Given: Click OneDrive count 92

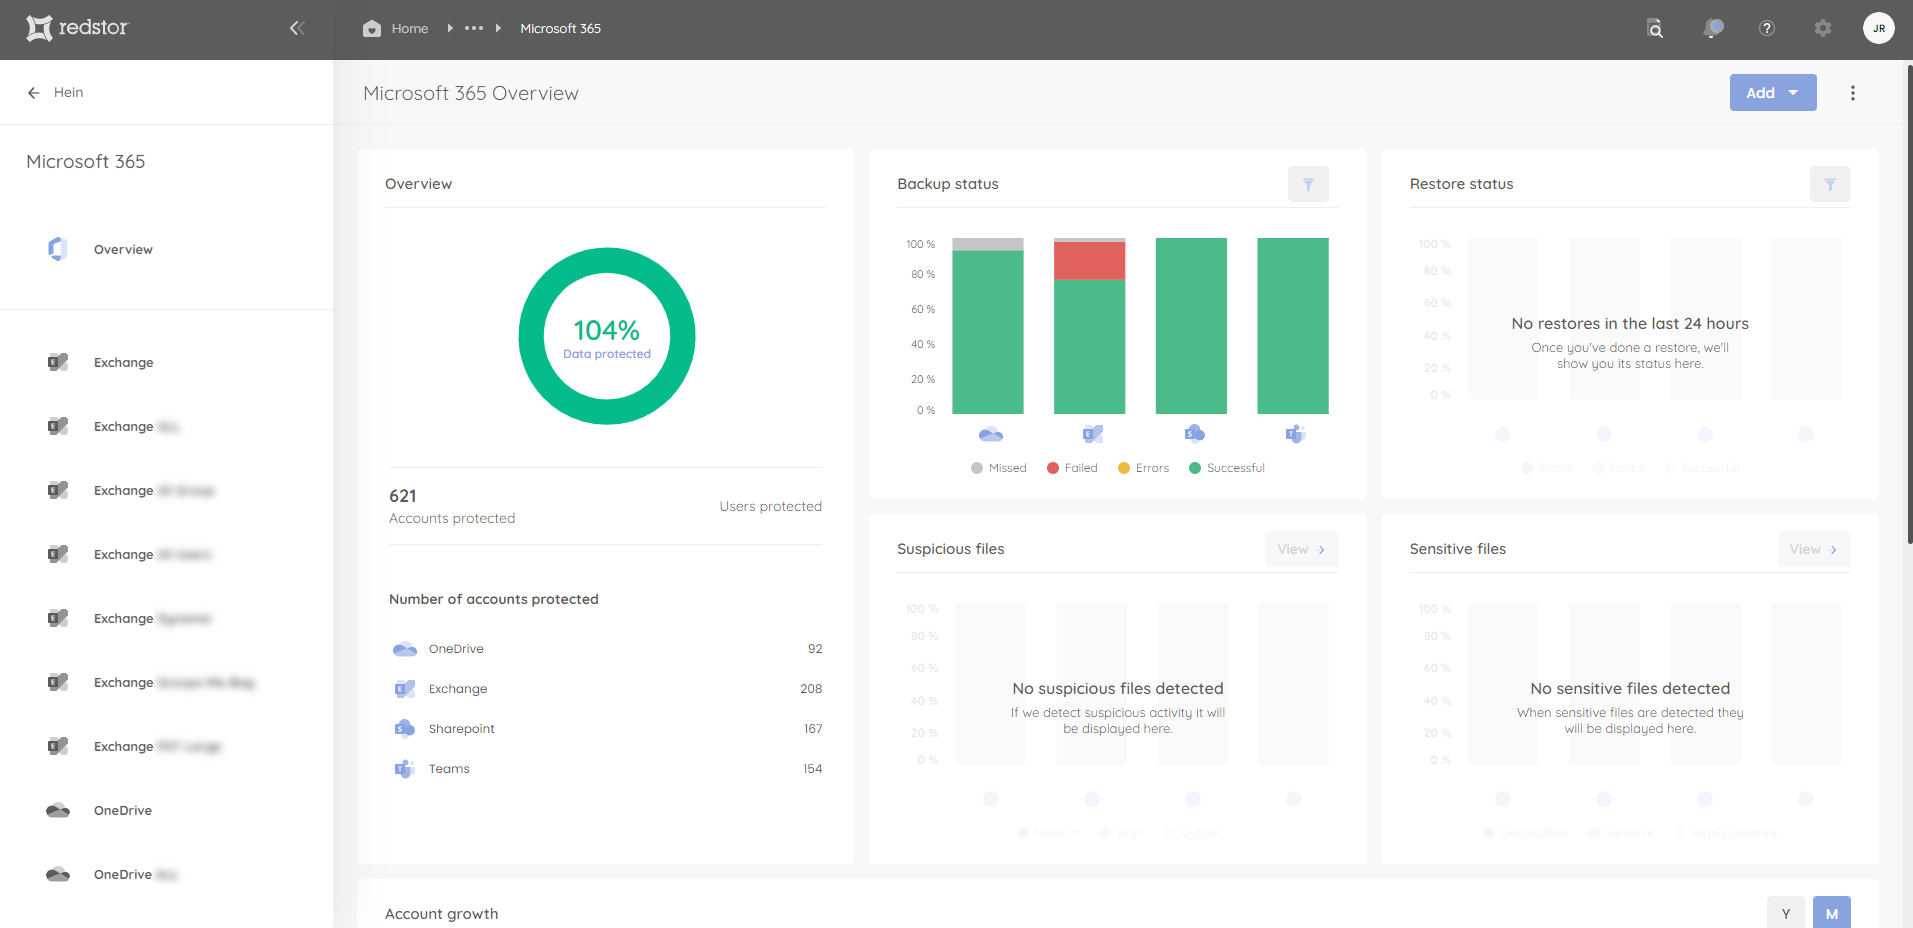Looking at the screenshot, I should tap(815, 649).
